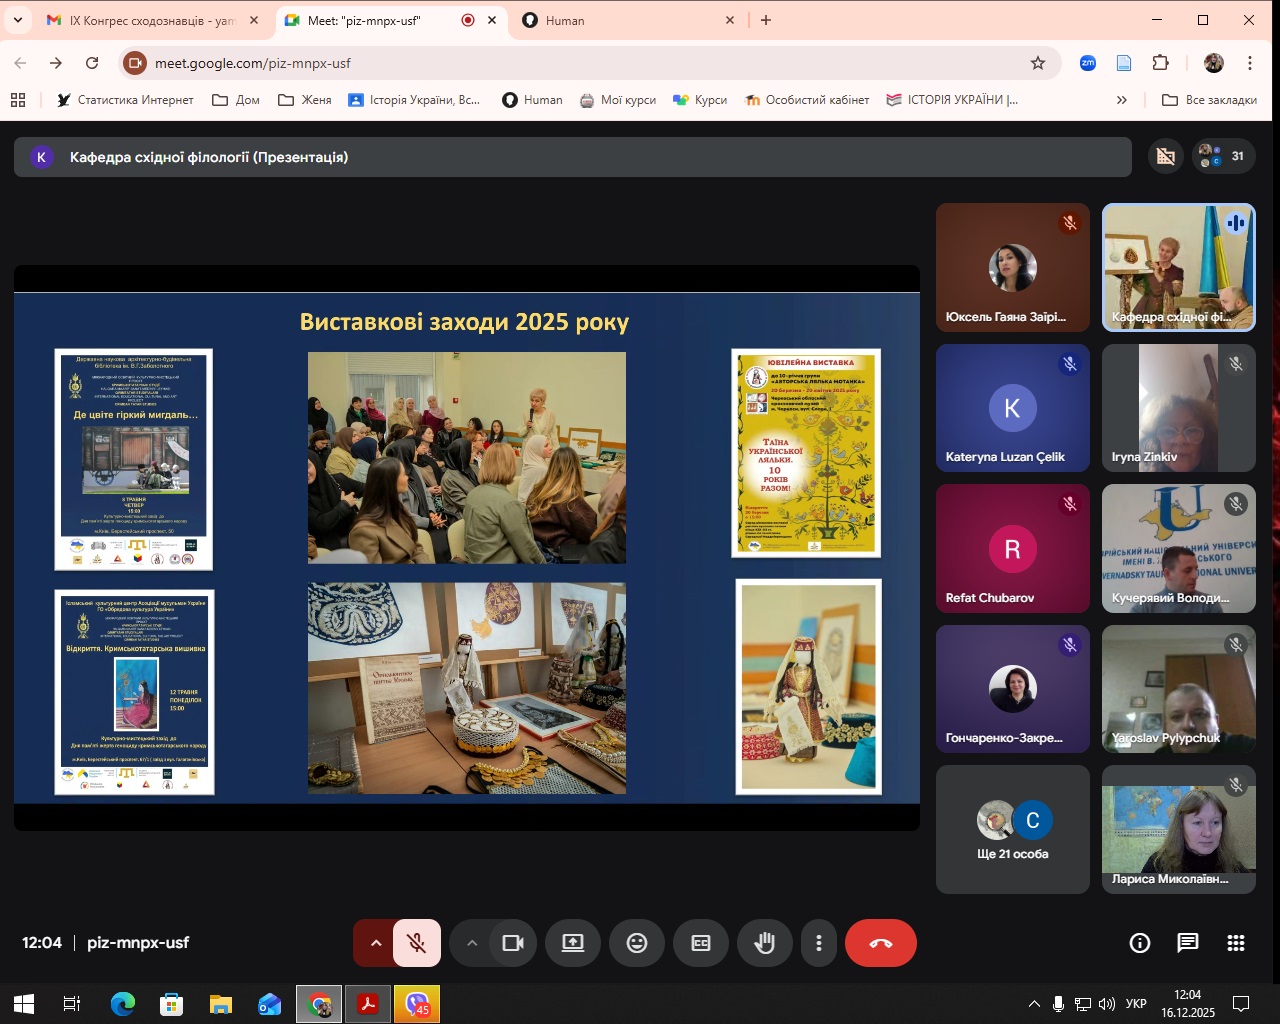Image resolution: width=1280 pixels, height=1024 pixels.
Task: Unmute the microphone in Meet
Action: [417, 943]
